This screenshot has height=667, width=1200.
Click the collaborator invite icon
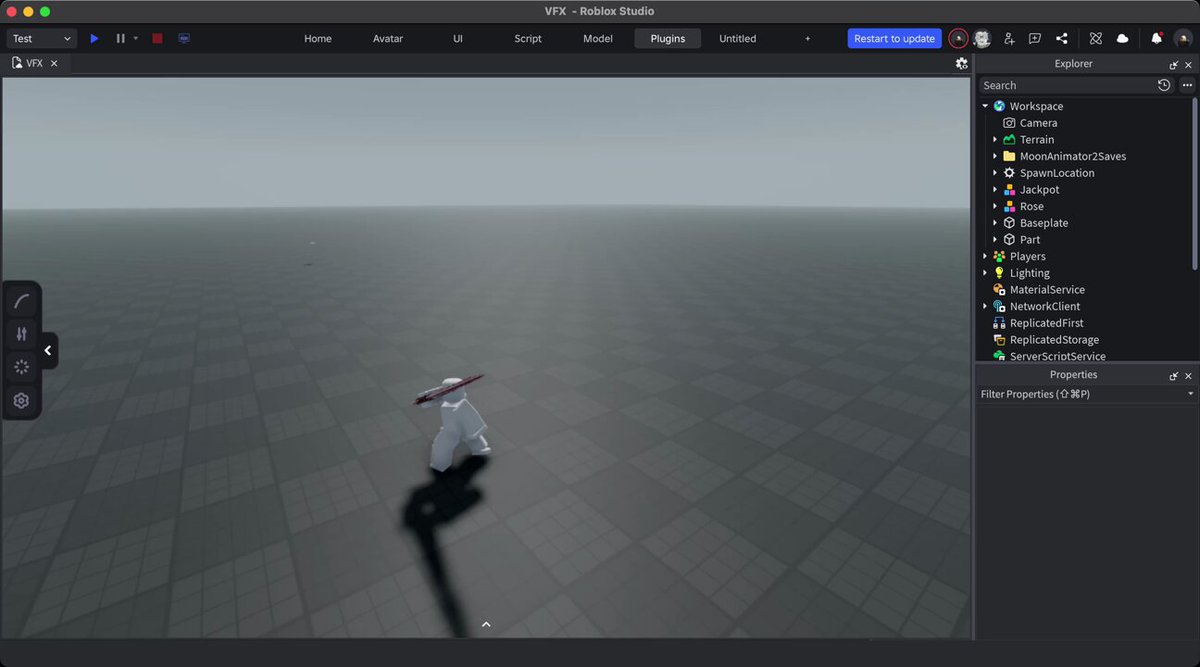coord(1008,38)
